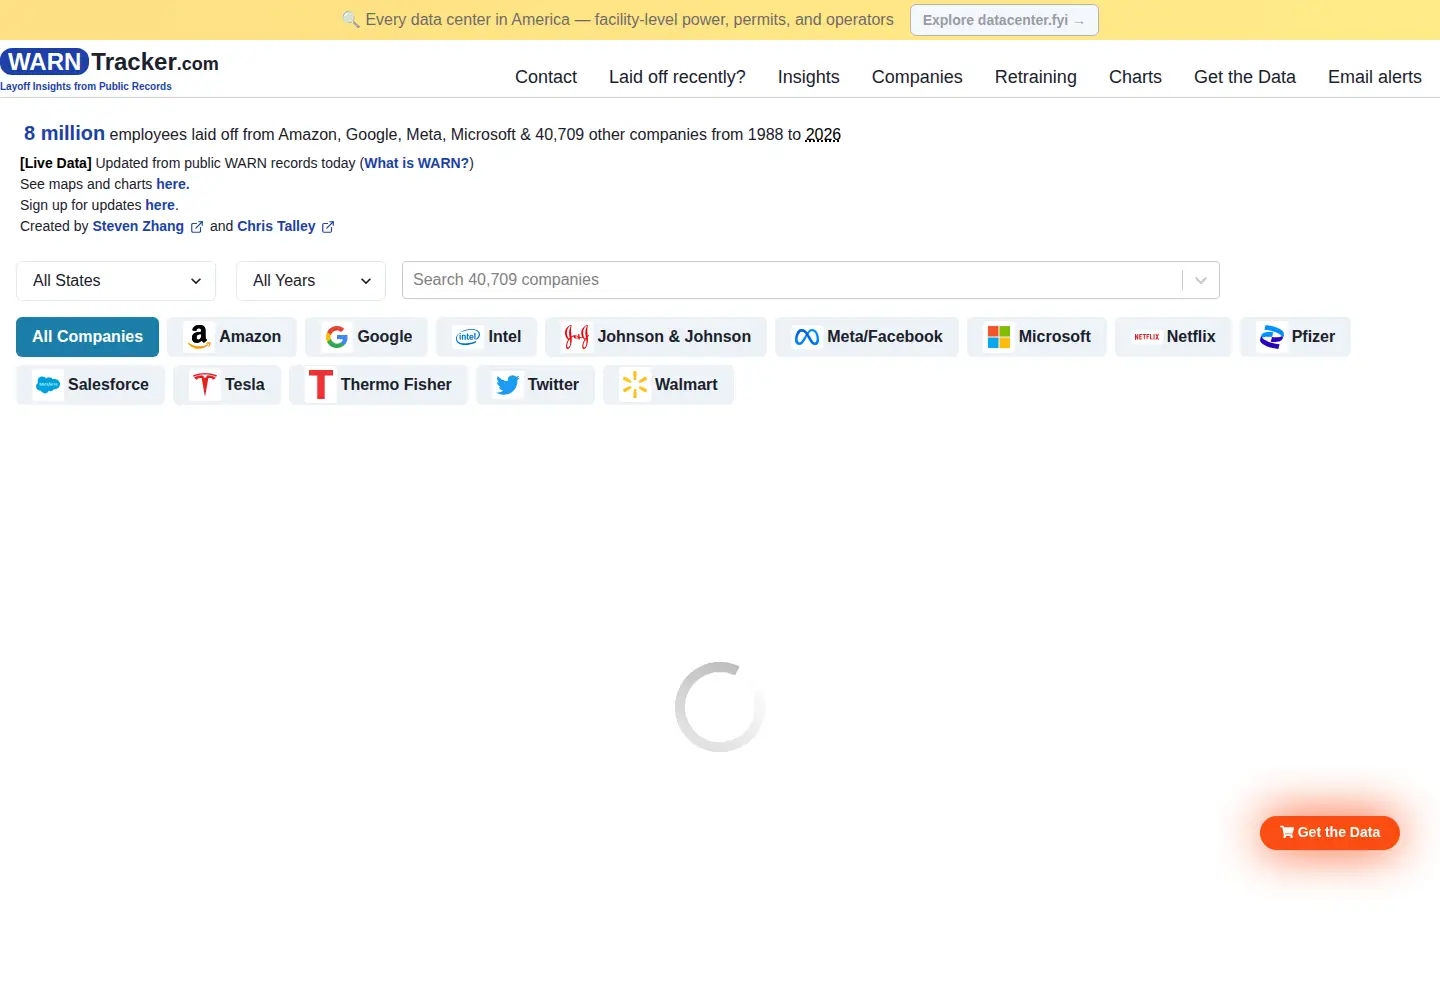
Task: Filter by the Amazon company chip
Action: tap(232, 337)
